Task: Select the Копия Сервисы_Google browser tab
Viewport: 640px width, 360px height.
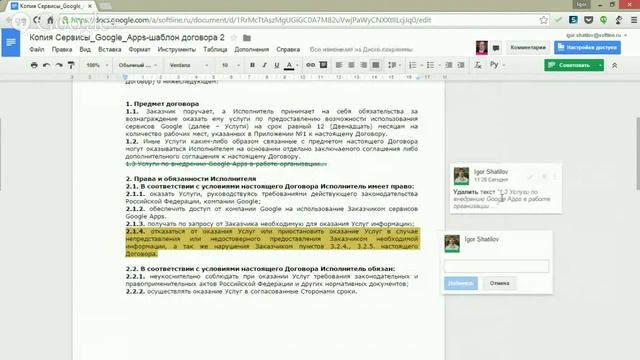Action: (52, 6)
